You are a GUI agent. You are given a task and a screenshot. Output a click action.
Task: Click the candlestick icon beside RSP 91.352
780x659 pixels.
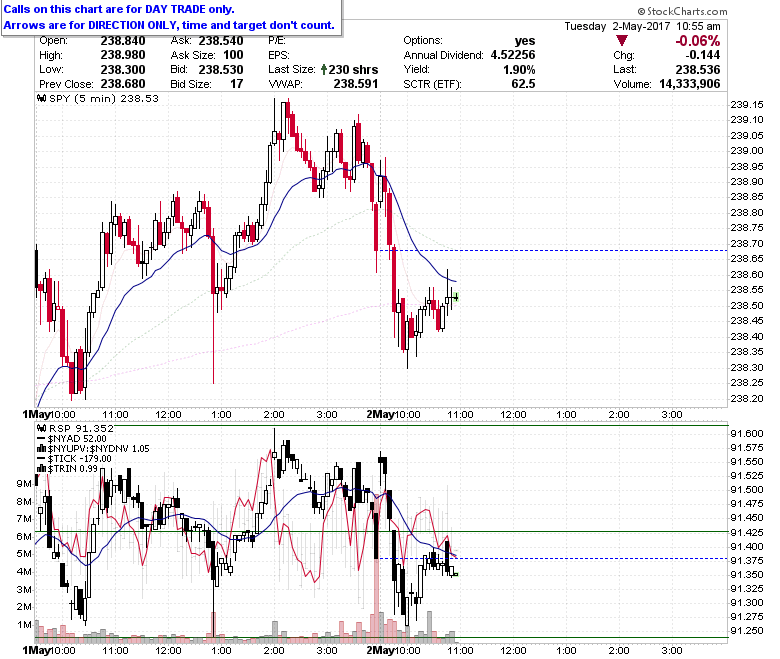pyautogui.click(x=42, y=428)
